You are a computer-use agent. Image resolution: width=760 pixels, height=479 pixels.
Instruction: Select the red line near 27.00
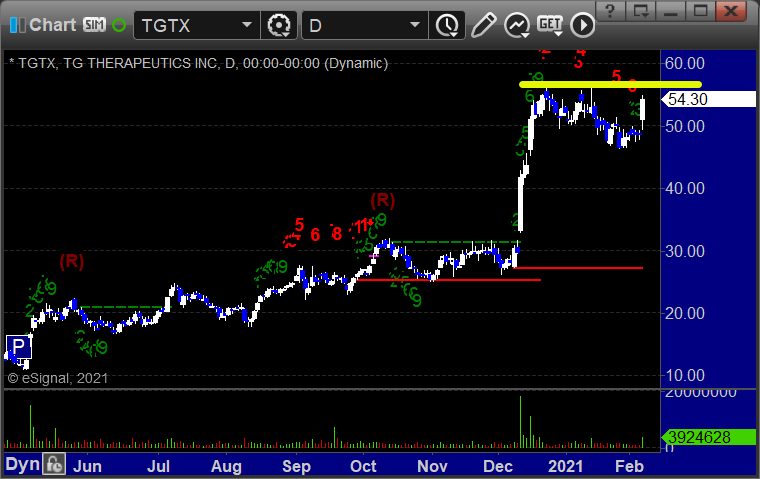(x=578, y=268)
